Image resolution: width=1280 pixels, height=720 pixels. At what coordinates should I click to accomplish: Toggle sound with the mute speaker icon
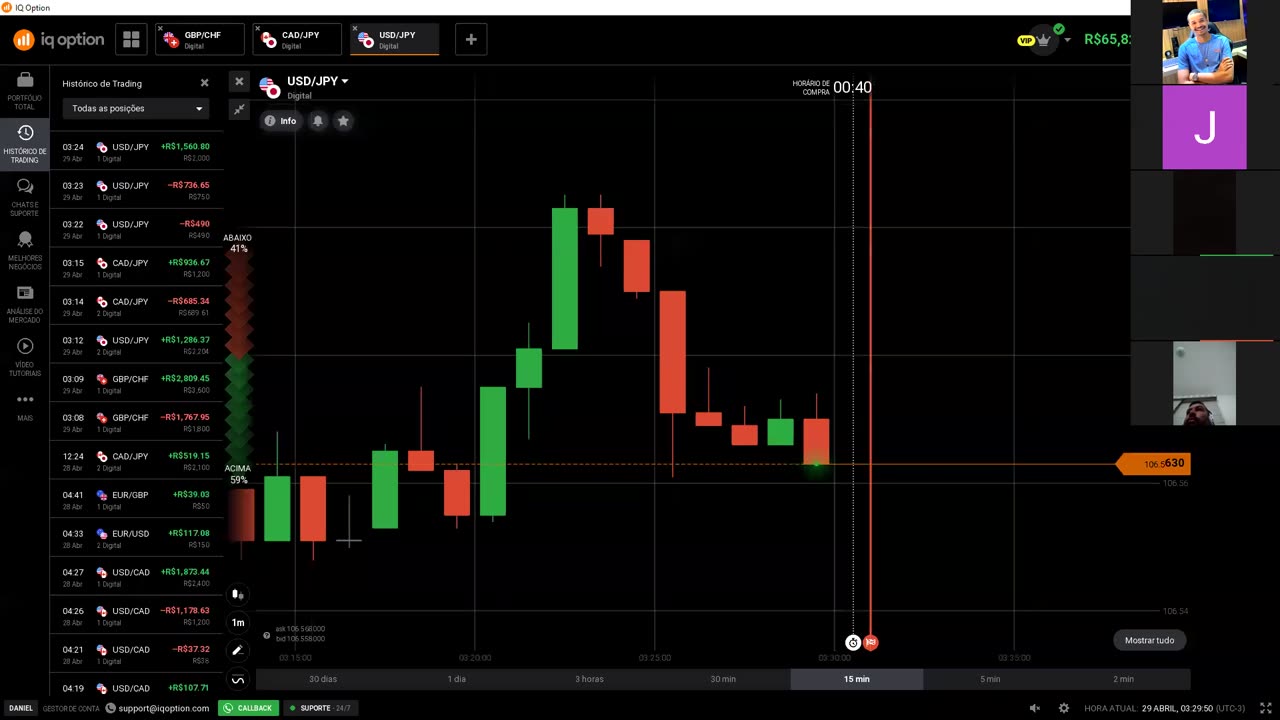tap(1035, 708)
